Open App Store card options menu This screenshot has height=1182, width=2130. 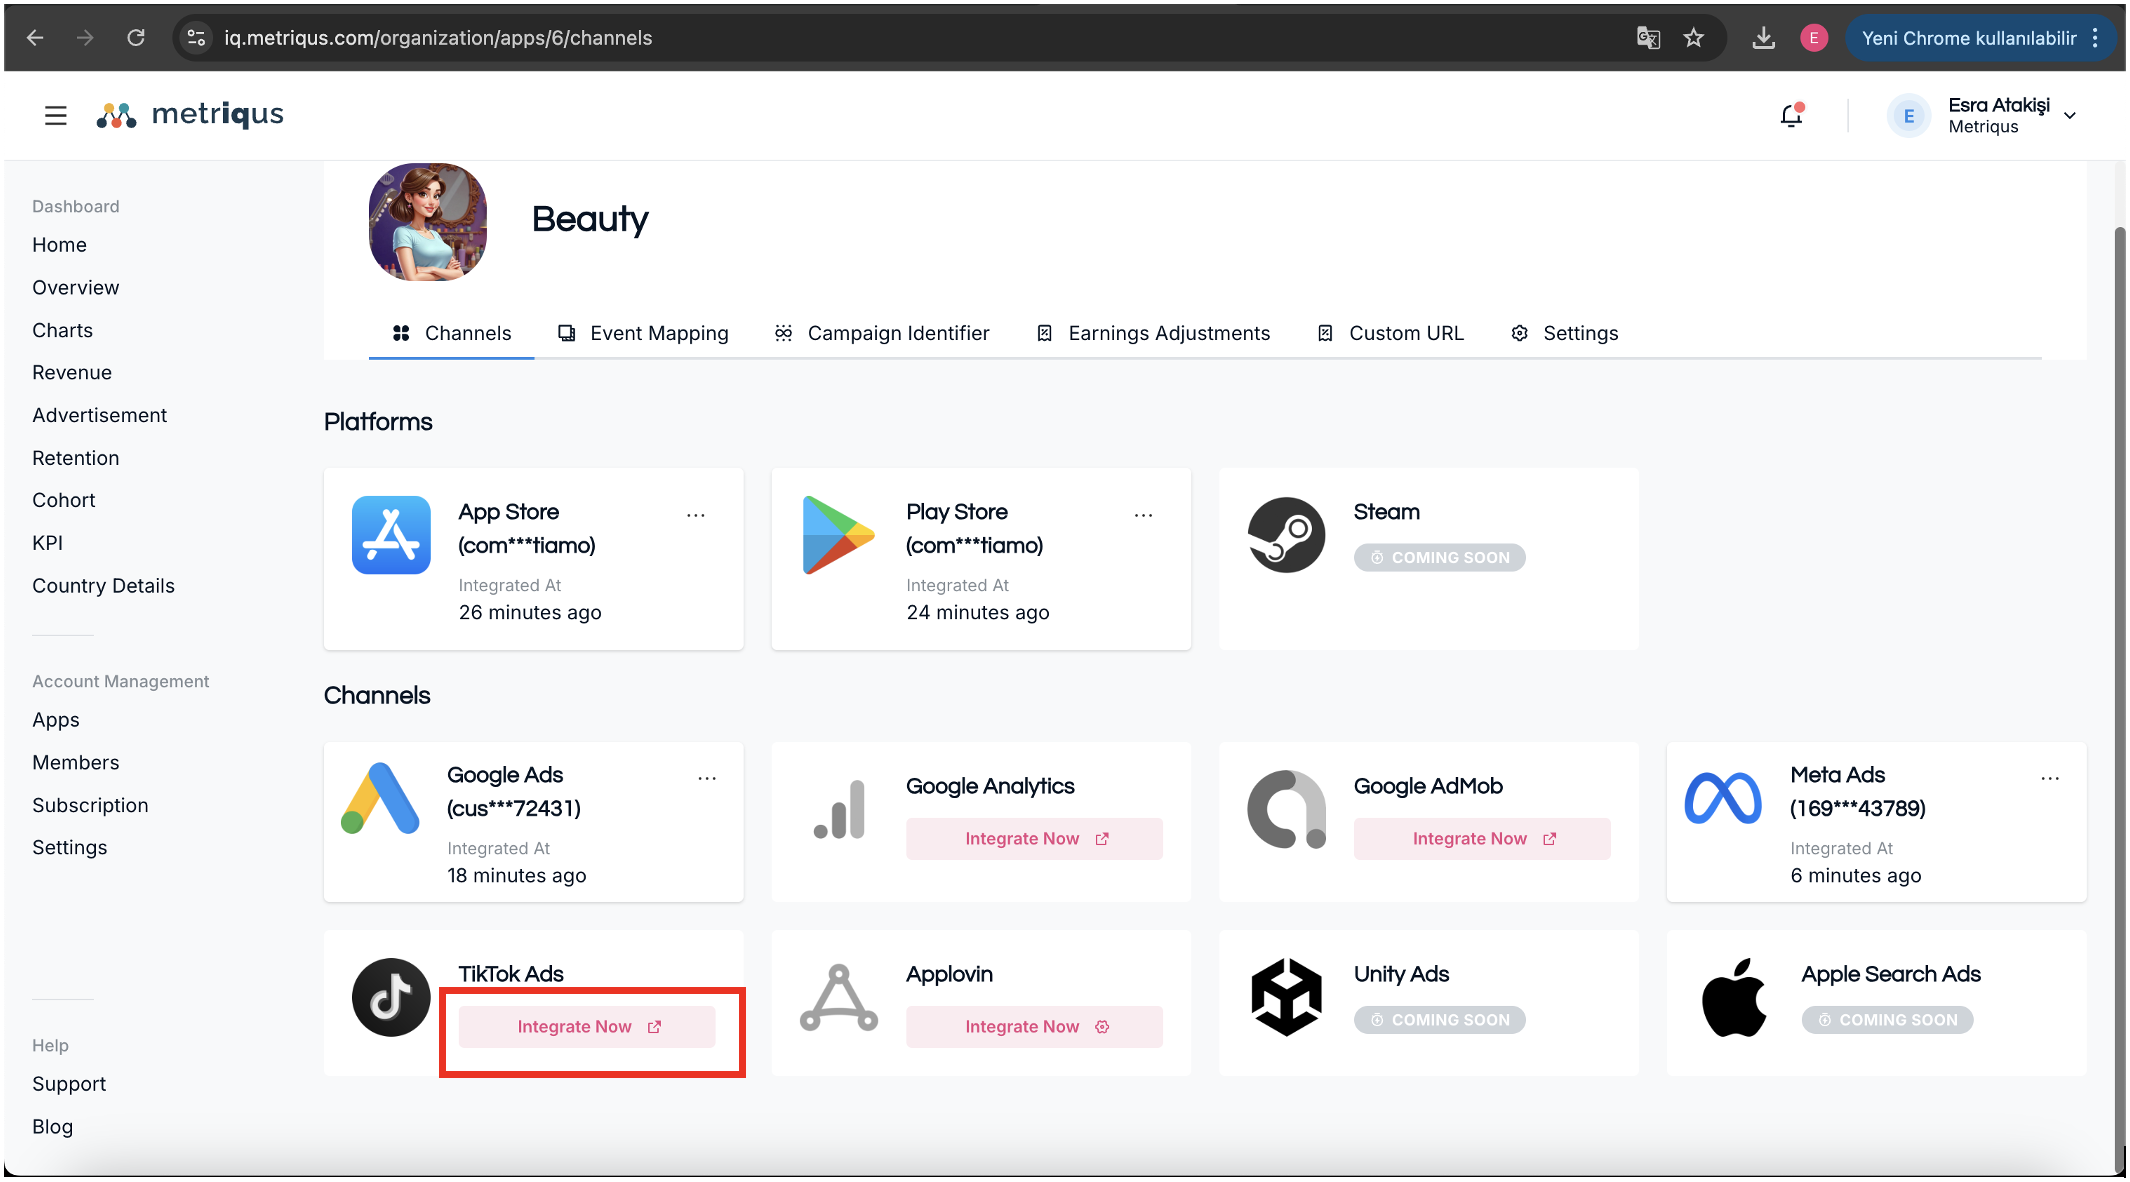click(x=696, y=515)
